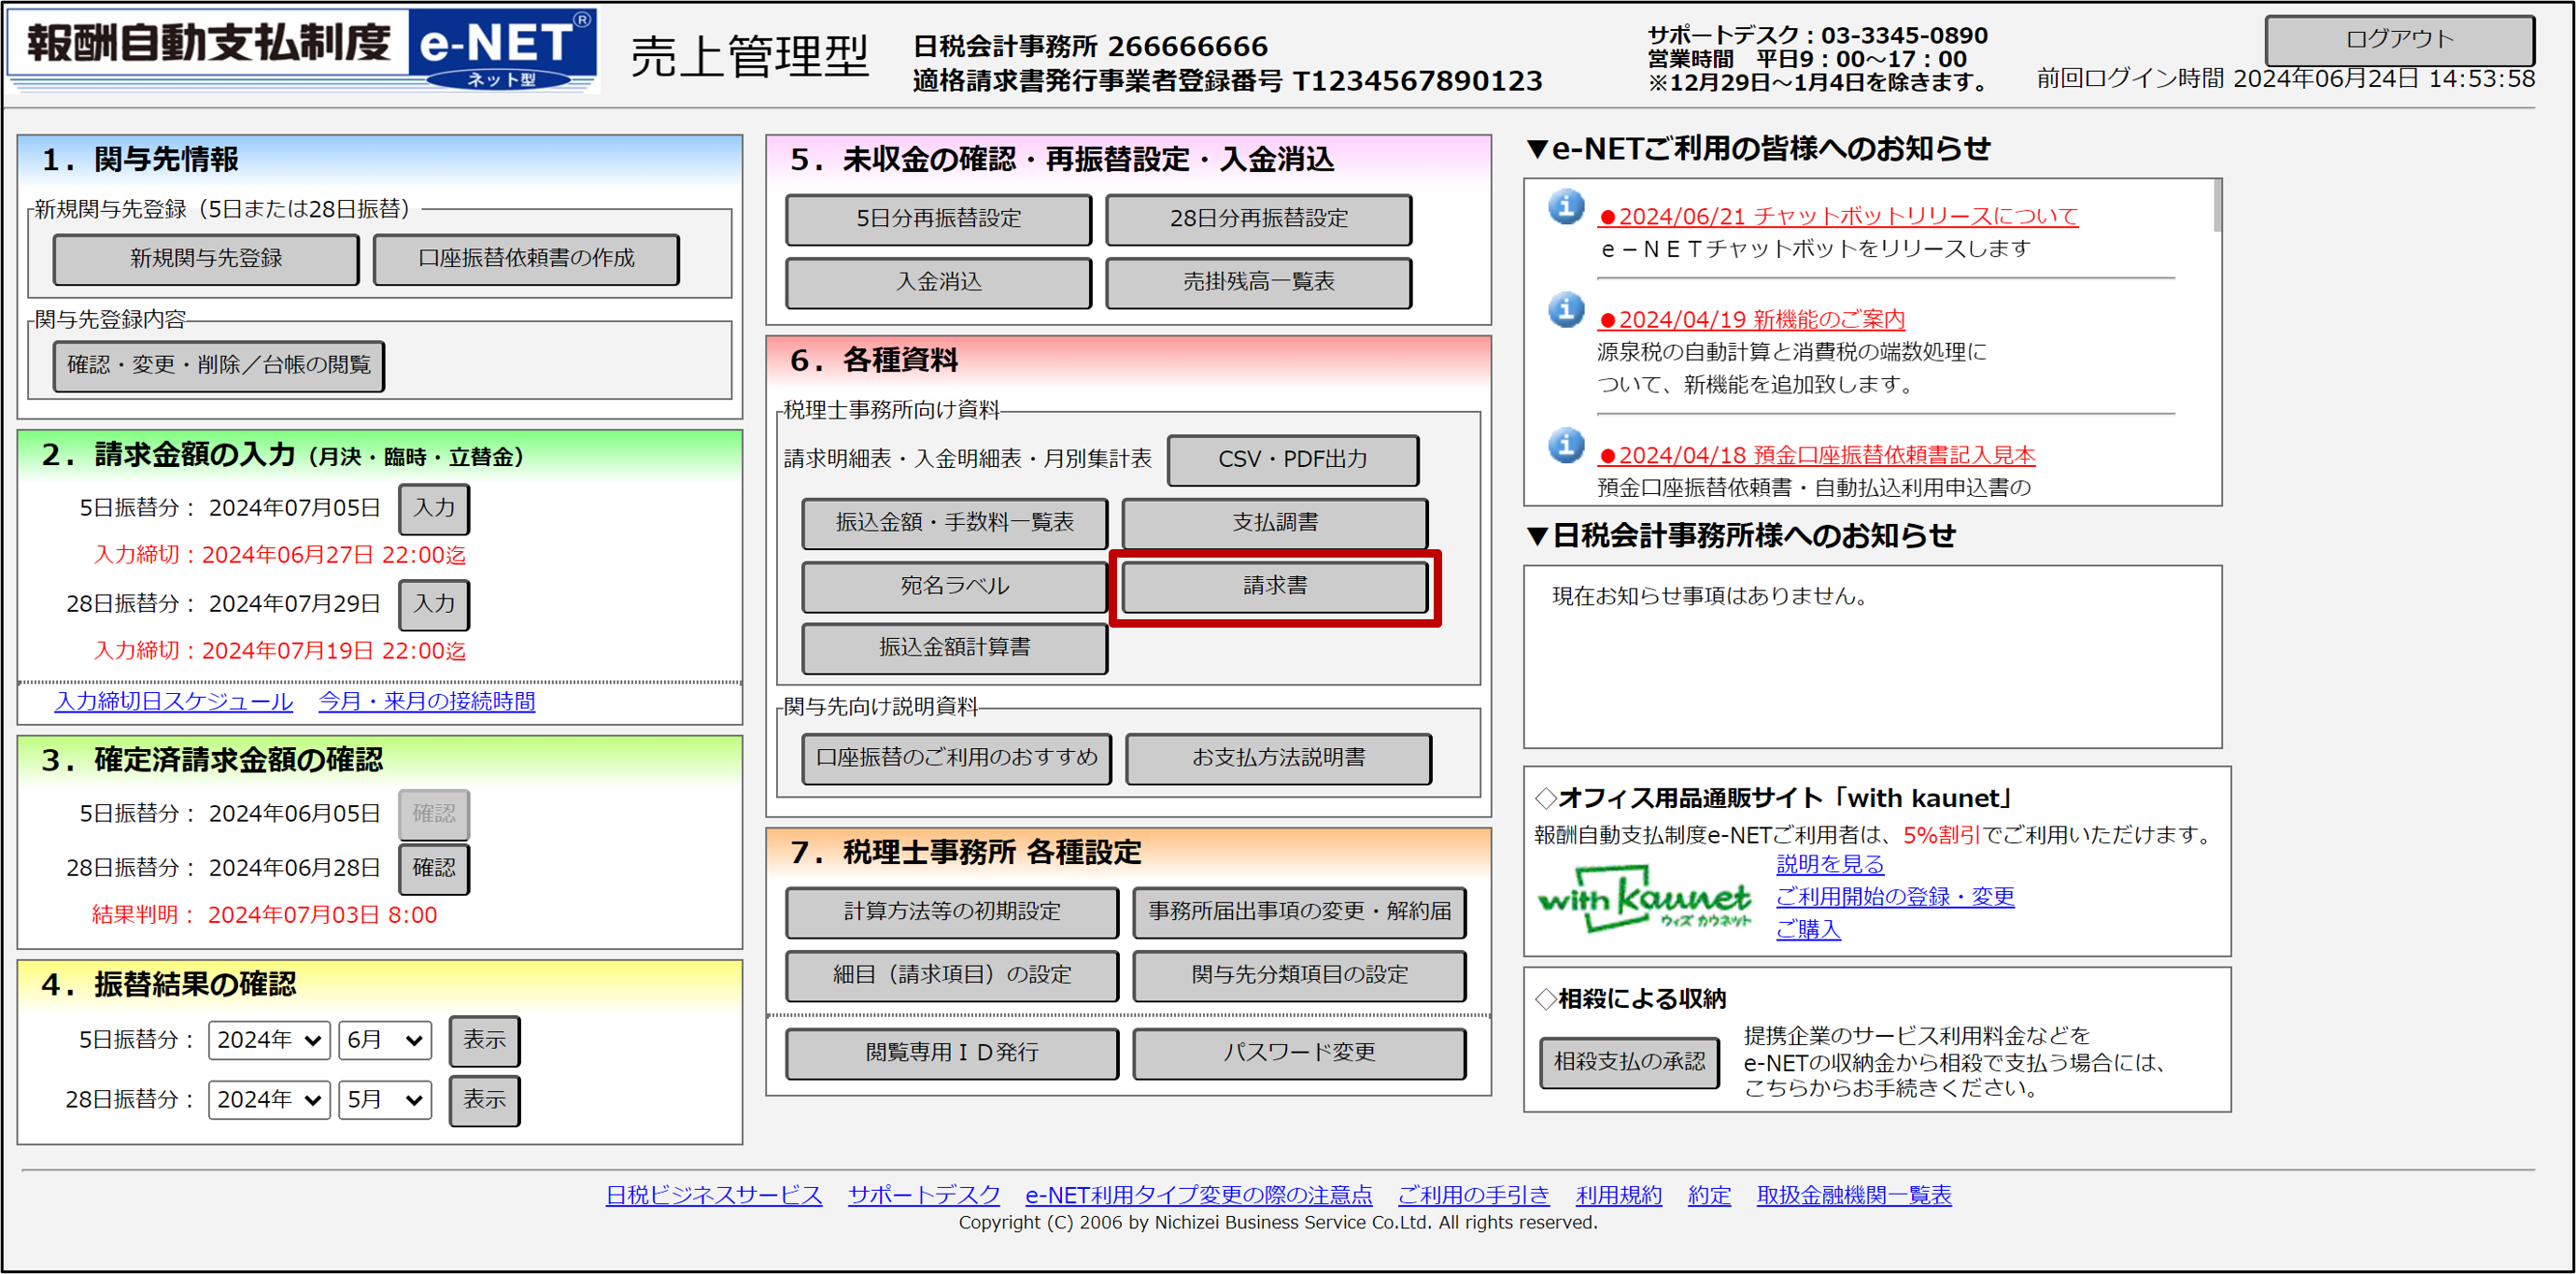Open the 入金消込 function

coord(938,283)
